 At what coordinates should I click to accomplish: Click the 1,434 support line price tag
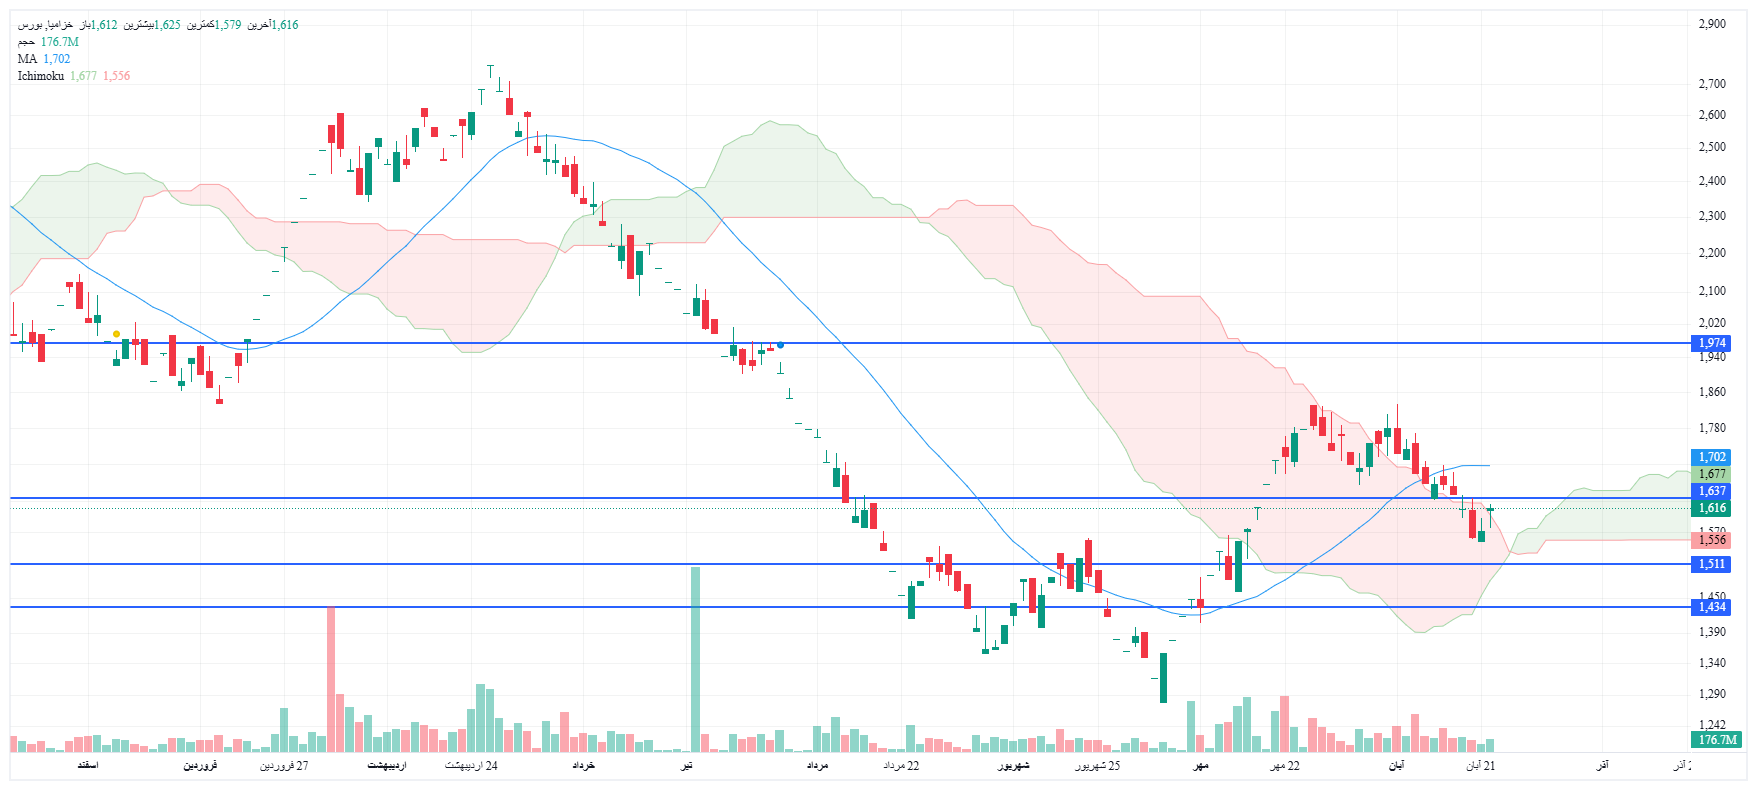coord(1712,607)
